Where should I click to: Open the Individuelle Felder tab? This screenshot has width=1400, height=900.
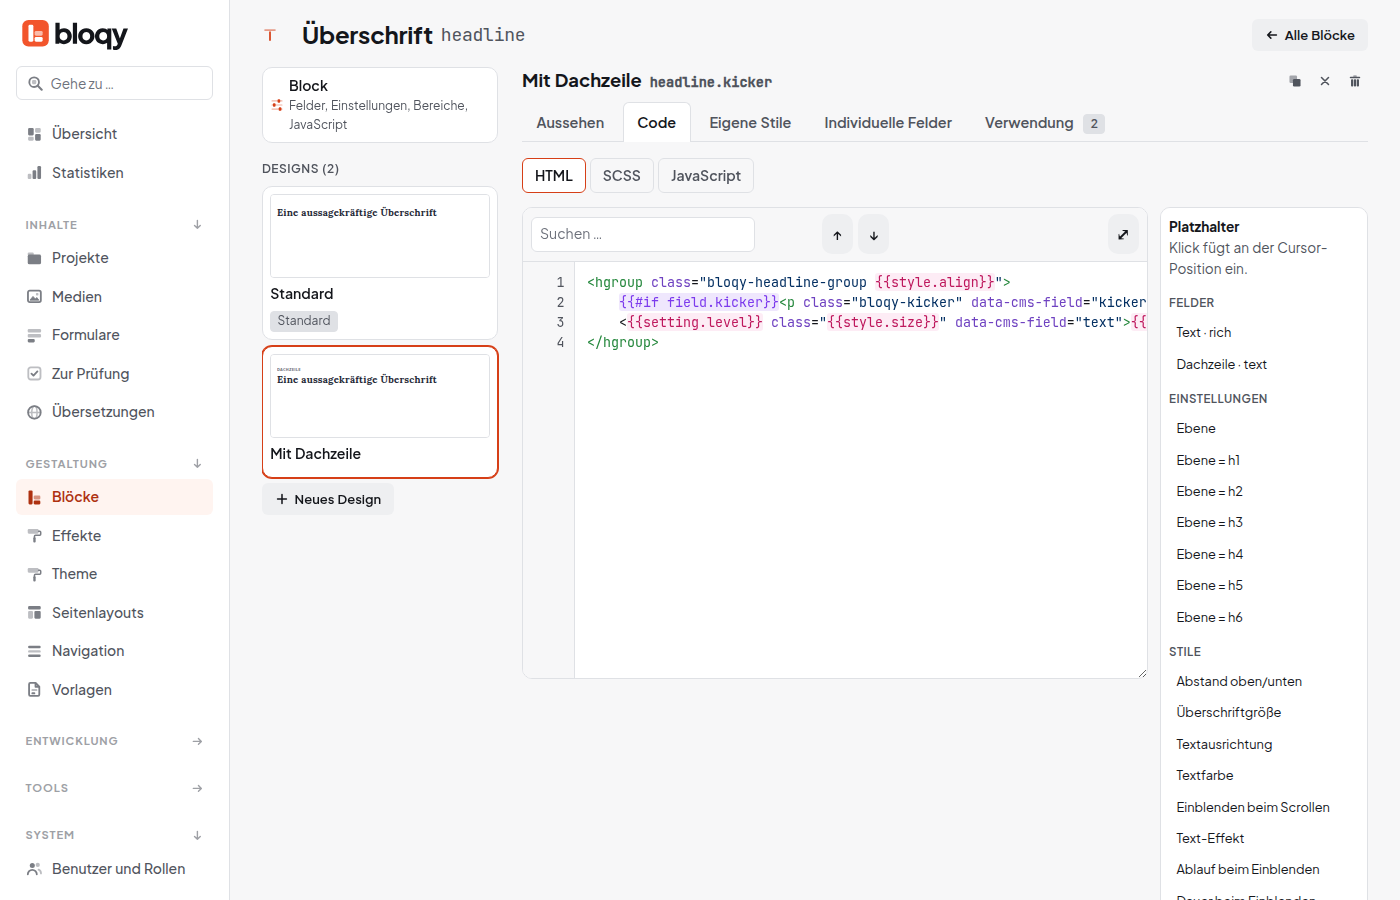[x=888, y=123]
